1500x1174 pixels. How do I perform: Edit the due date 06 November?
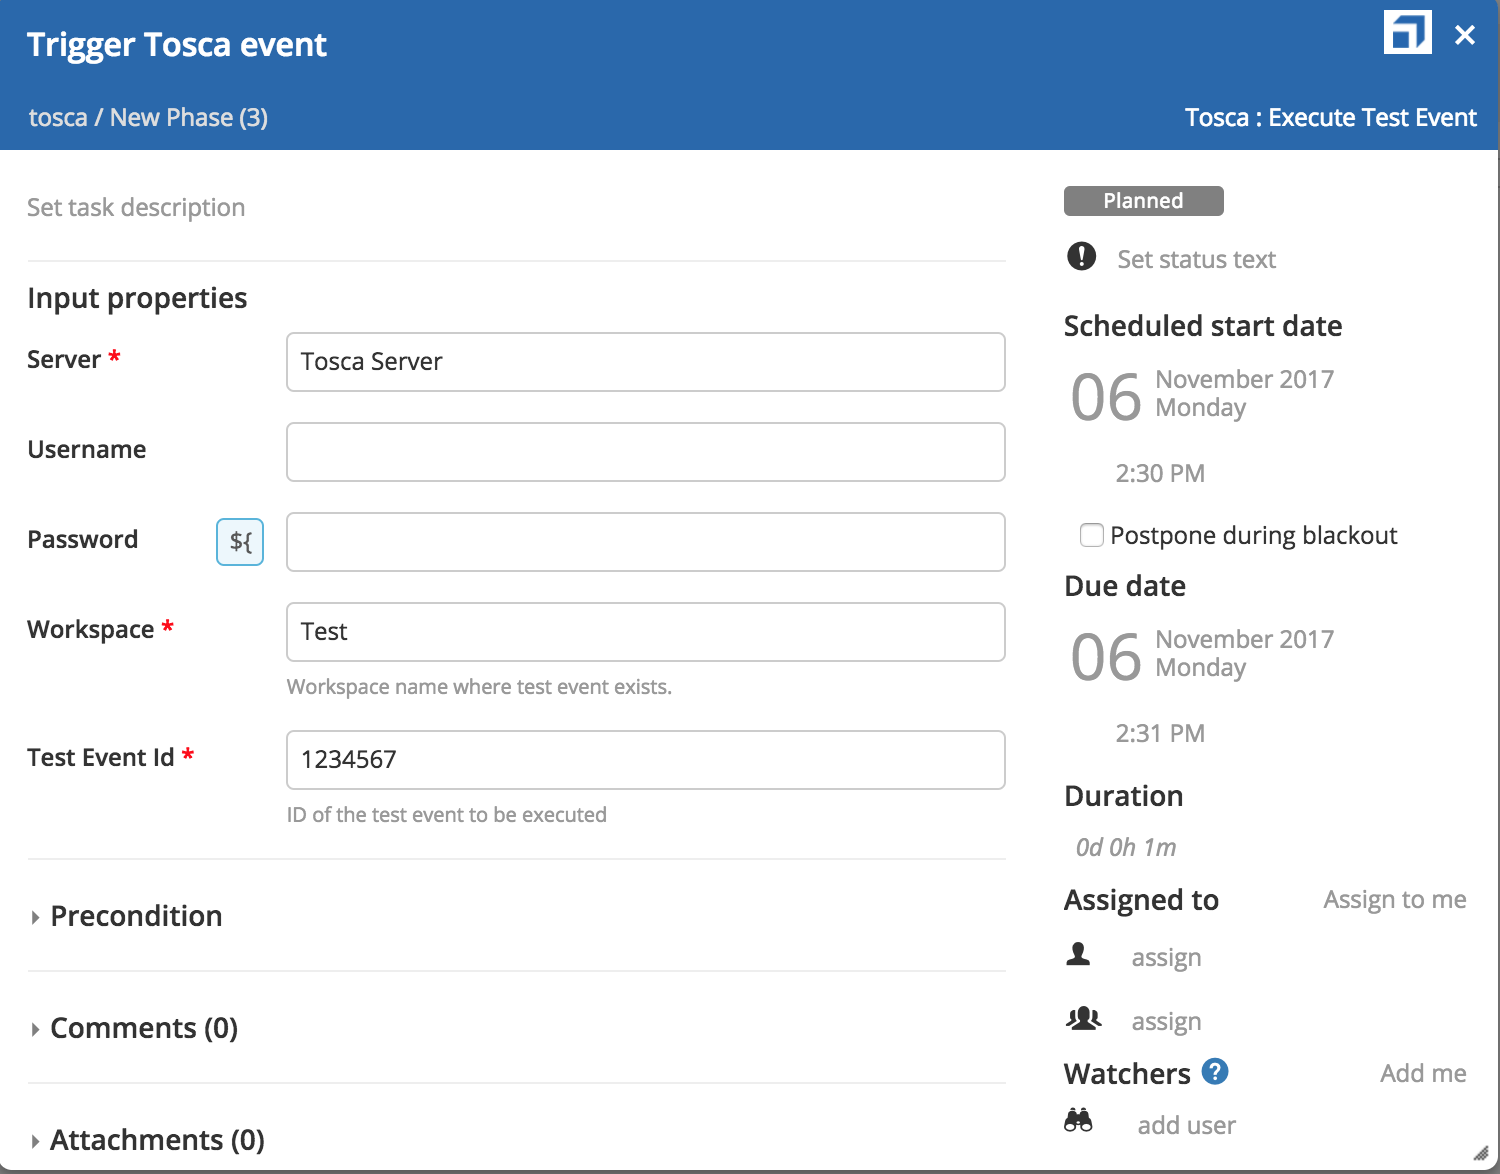pos(1202,656)
